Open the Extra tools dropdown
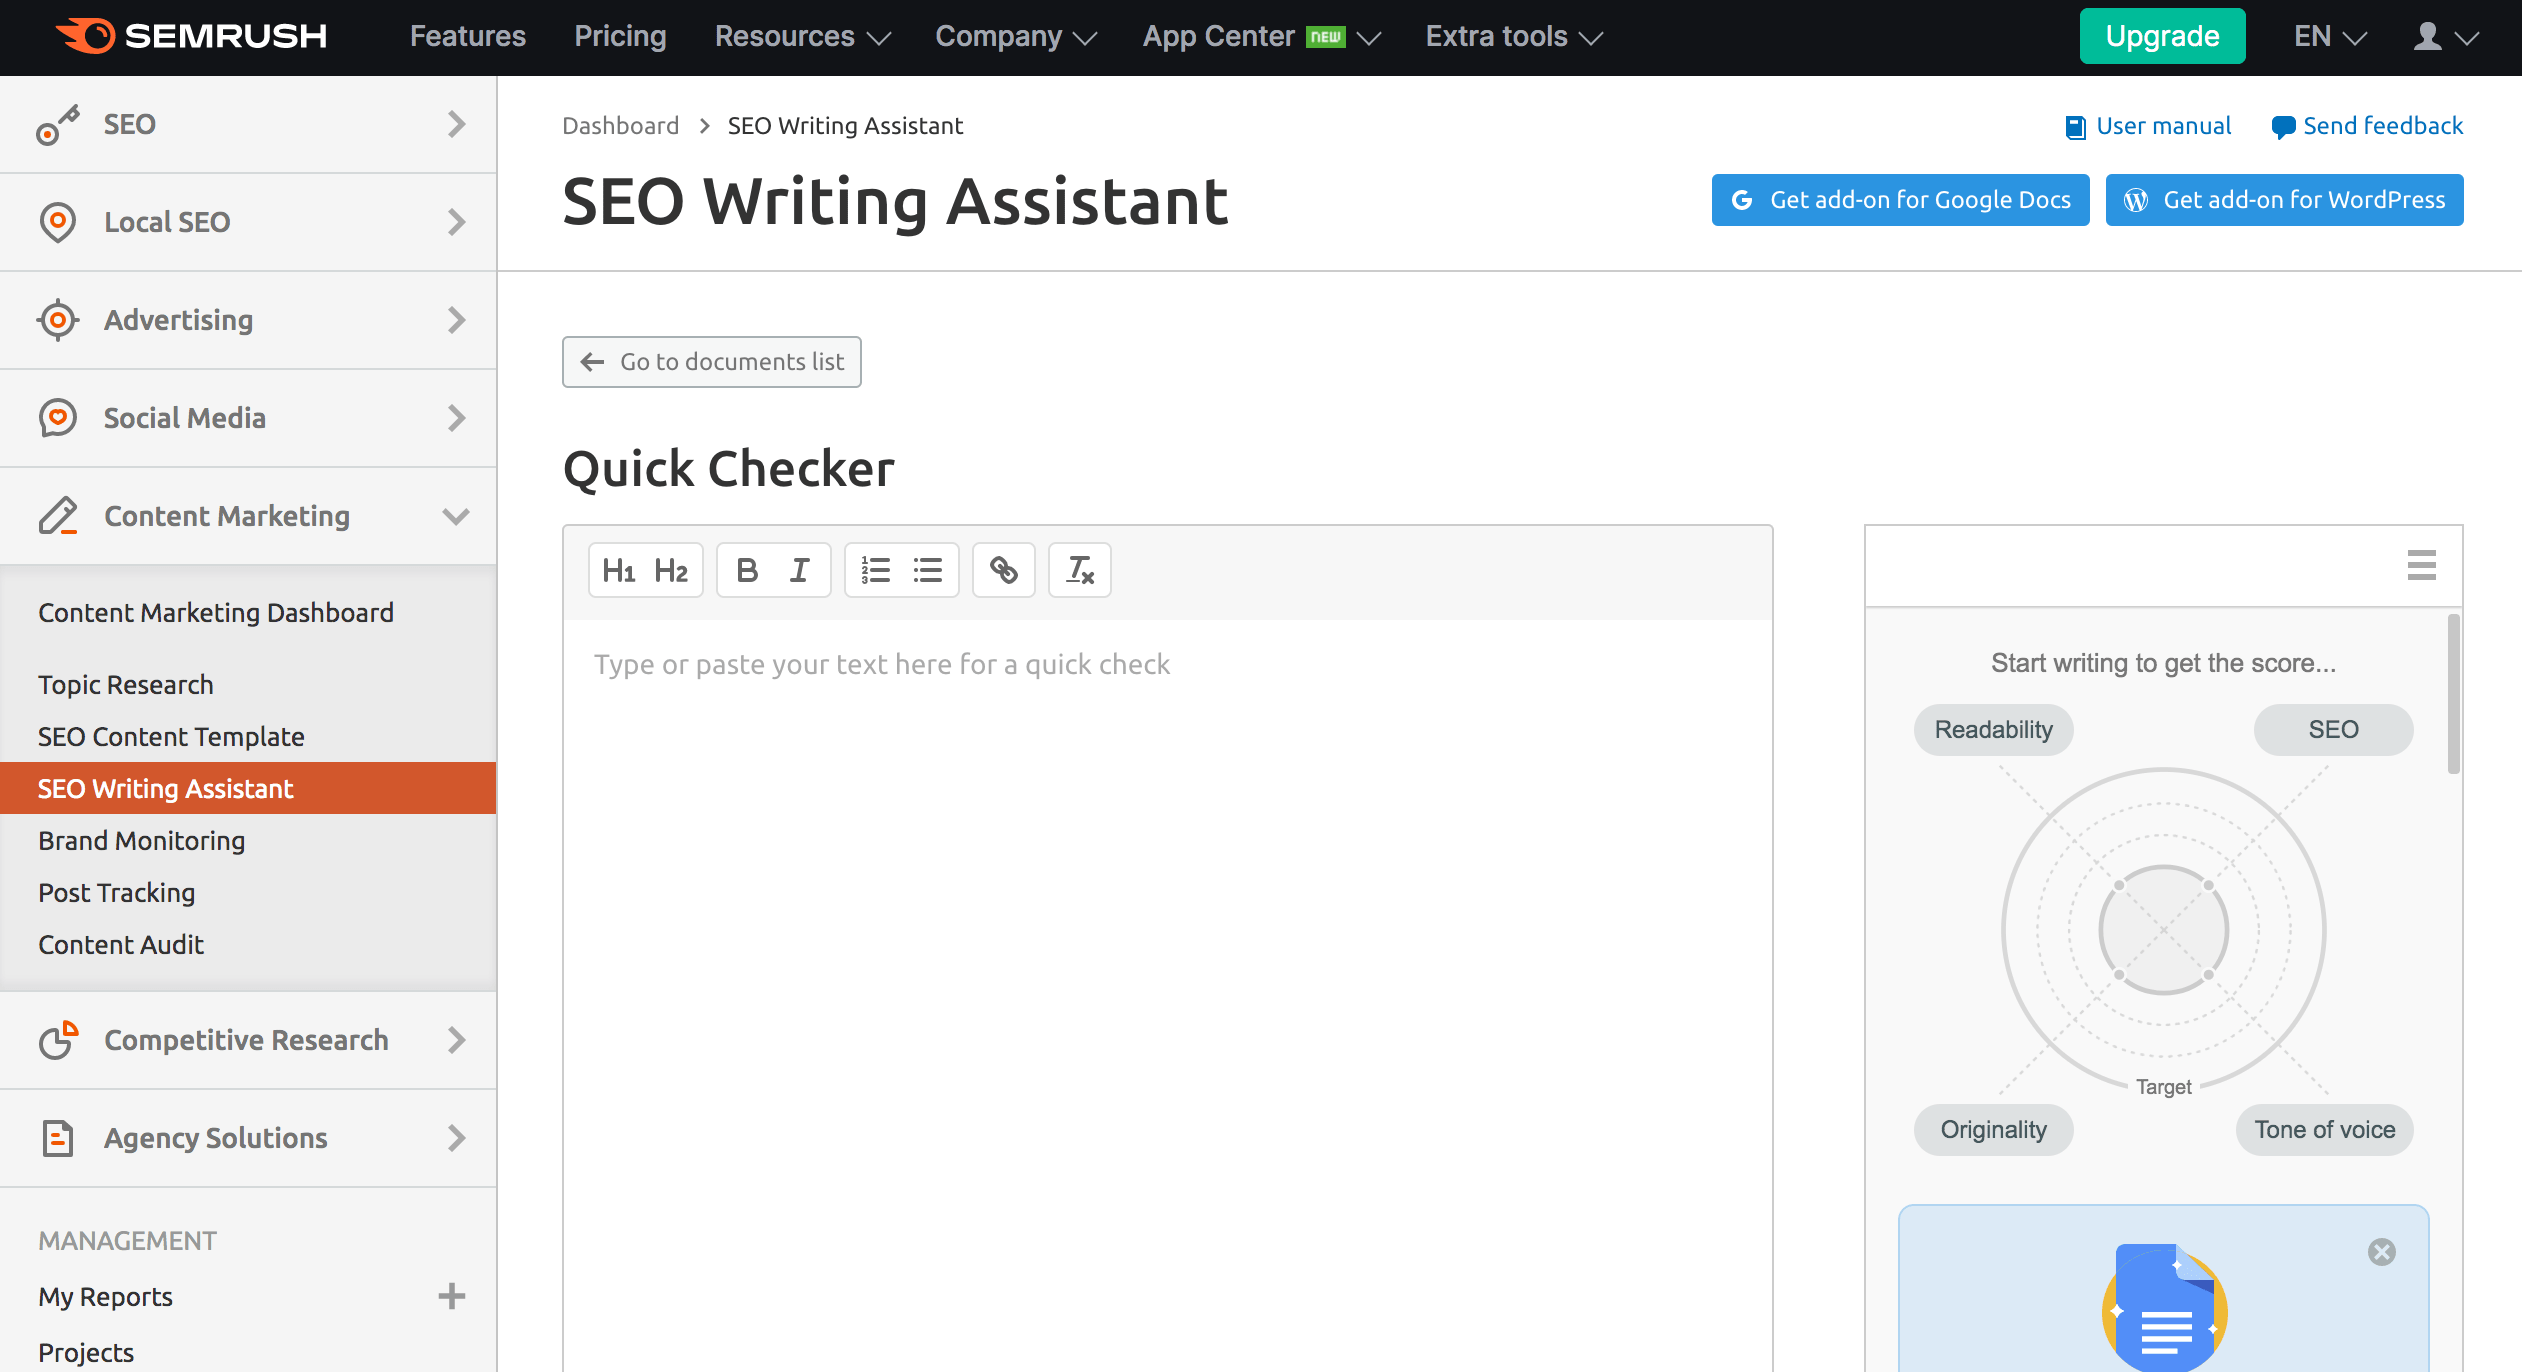The width and height of the screenshot is (2522, 1372). point(1513,37)
